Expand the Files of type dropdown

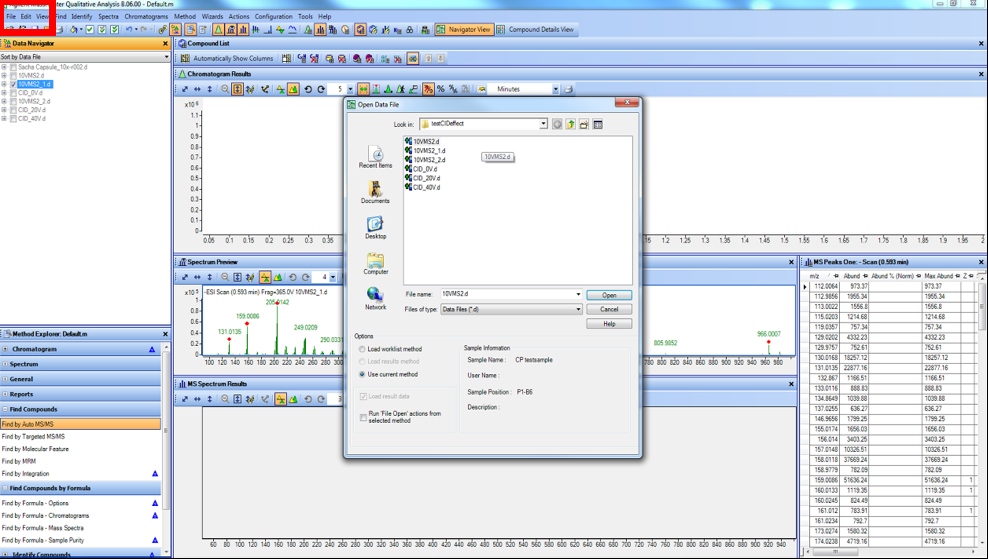click(577, 309)
